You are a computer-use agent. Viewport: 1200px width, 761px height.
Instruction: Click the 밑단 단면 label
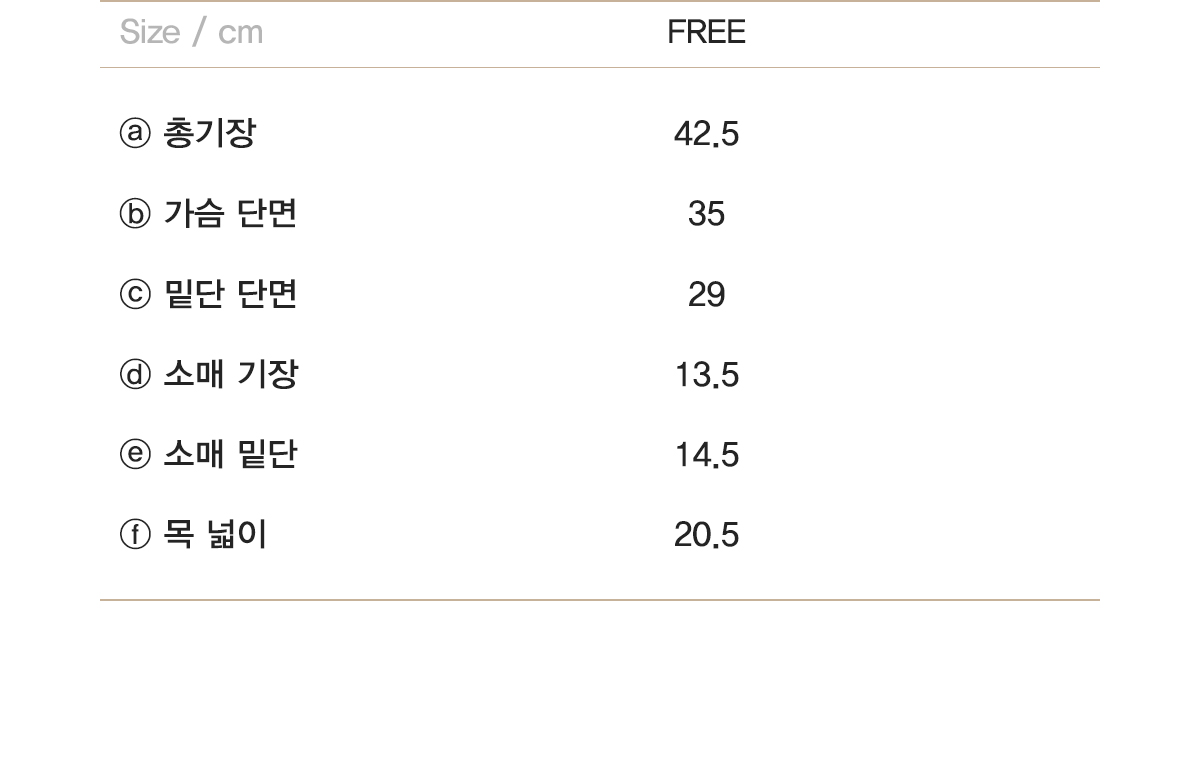click(230, 294)
